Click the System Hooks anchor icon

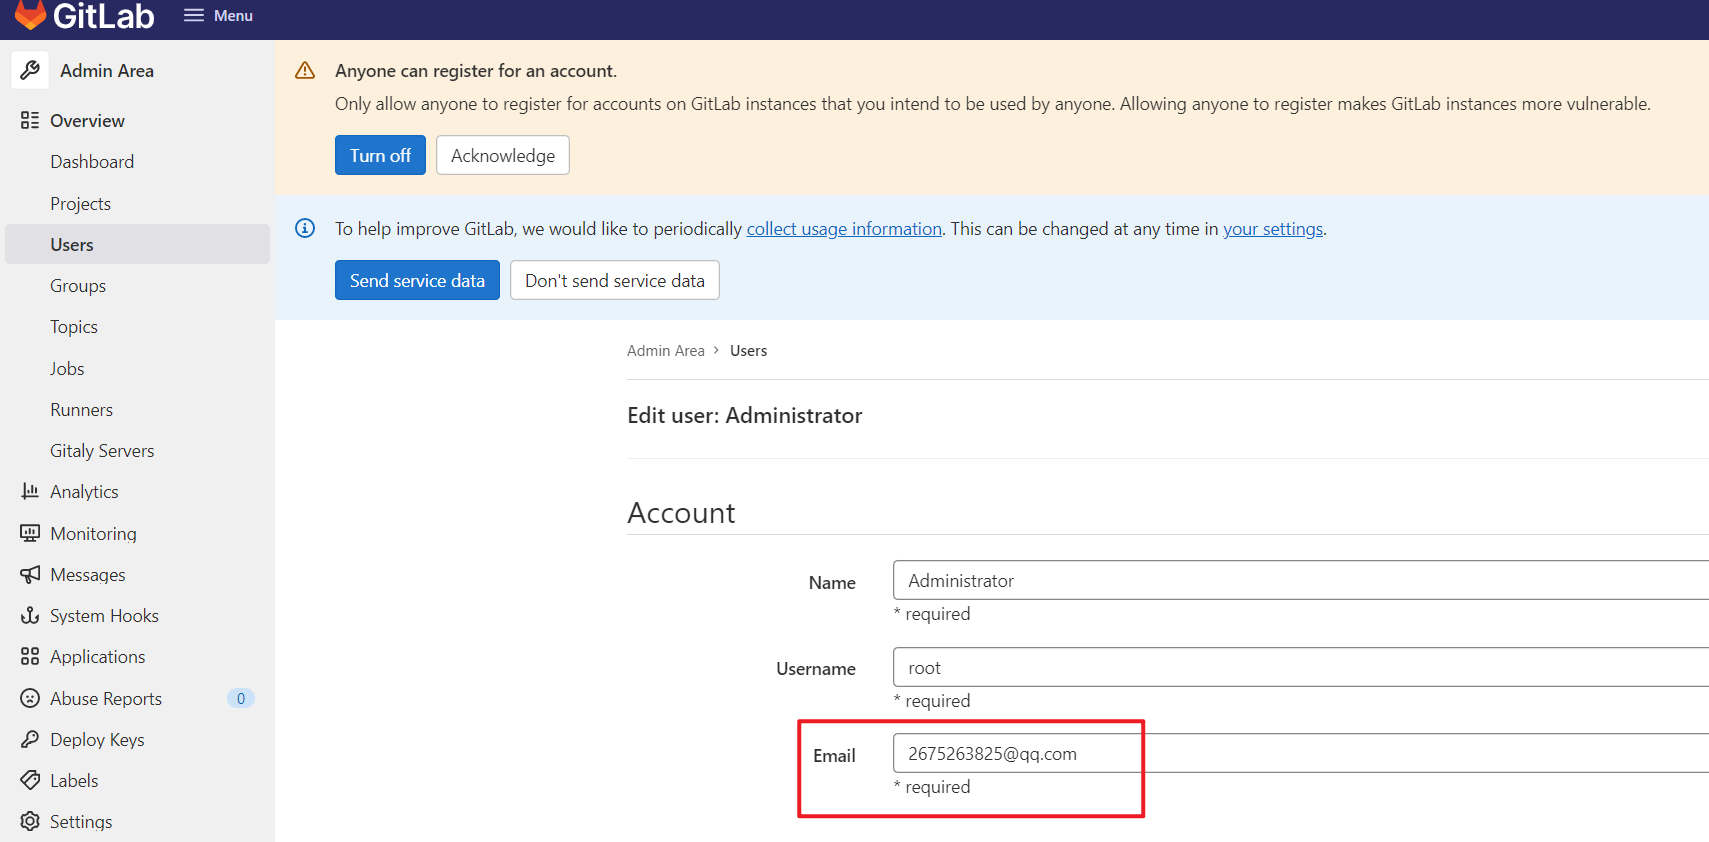click(x=30, y=615)
